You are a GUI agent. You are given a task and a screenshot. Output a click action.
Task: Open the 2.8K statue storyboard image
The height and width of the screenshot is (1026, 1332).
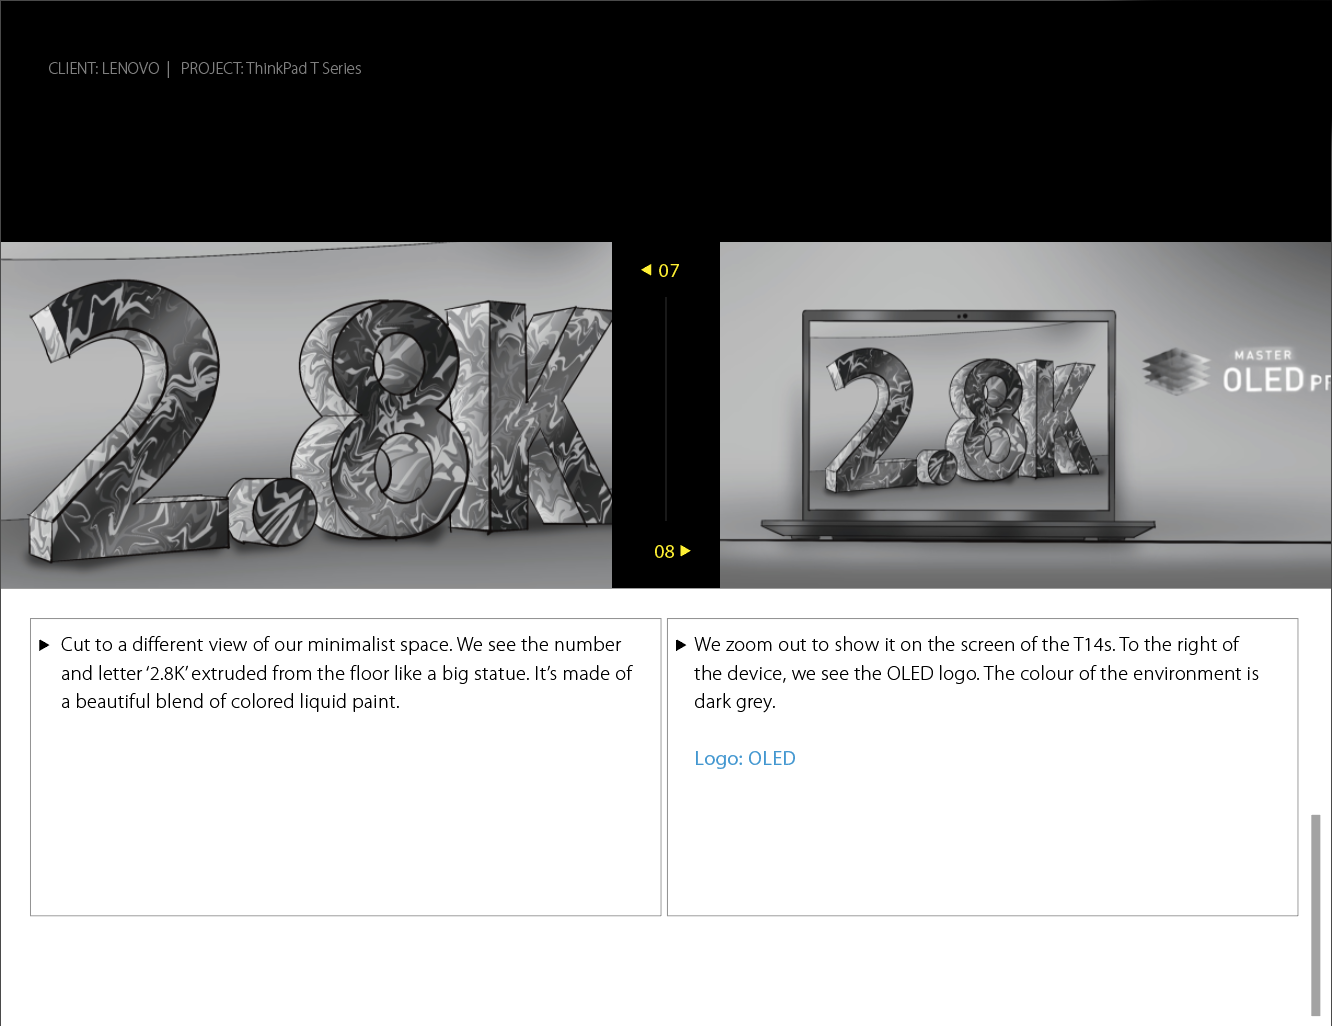[x=306, y=415]
